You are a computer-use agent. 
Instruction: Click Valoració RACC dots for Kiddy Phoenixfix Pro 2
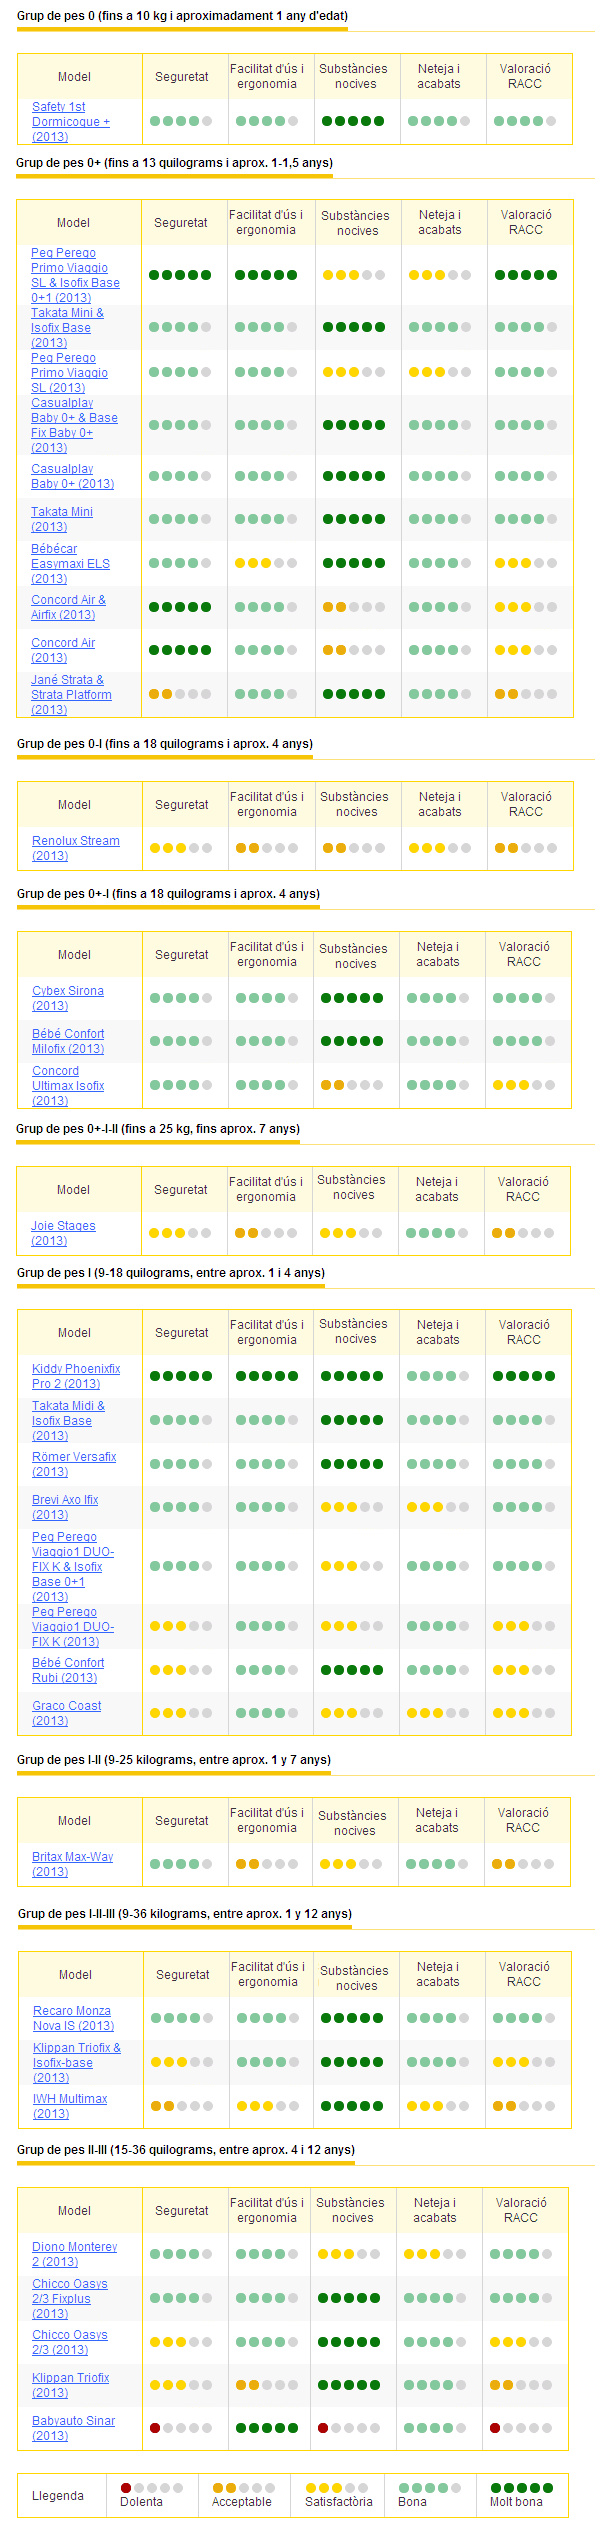[x=524, y=1376]
